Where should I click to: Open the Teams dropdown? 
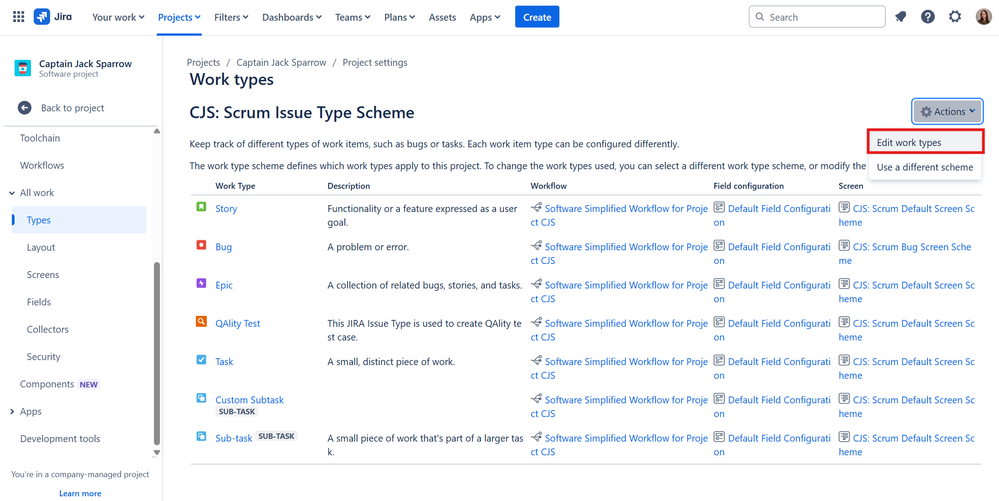point(353,17)
